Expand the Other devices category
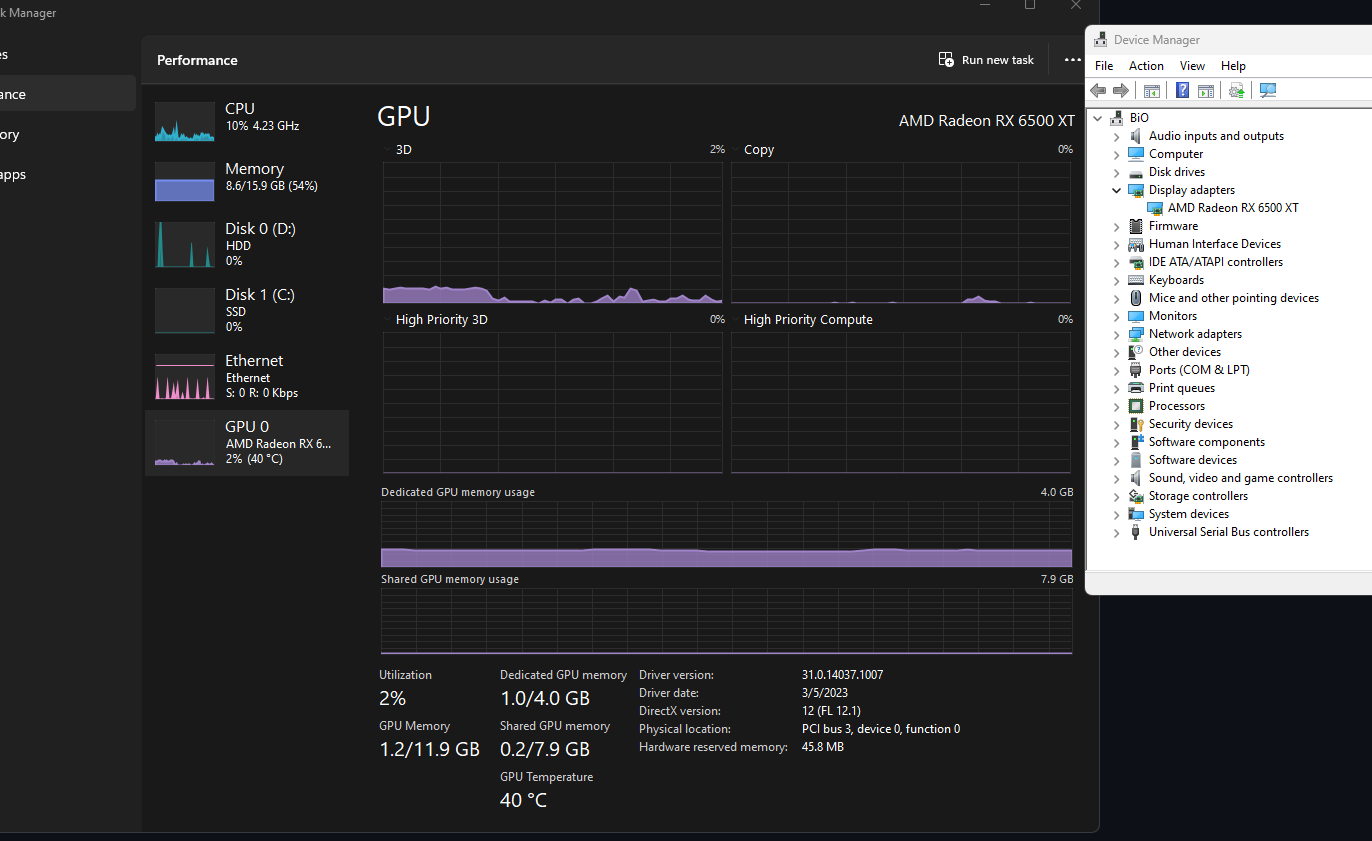 tap(1116, 351)
